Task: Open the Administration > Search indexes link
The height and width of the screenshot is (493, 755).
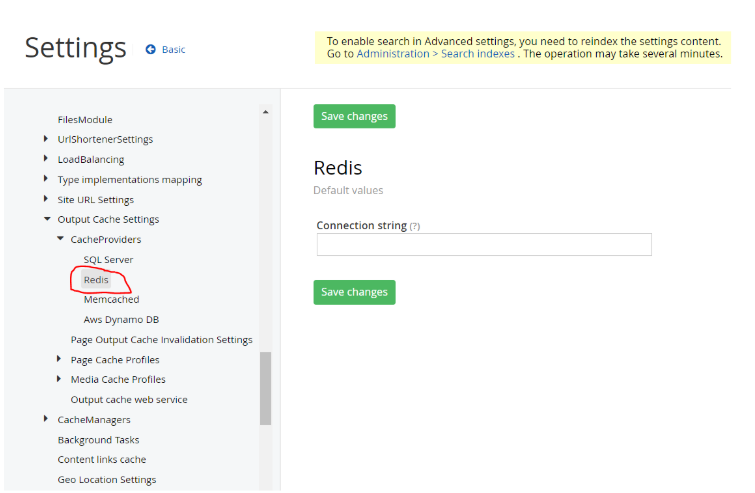Action: pyautogui.click(x=436, y=54)
